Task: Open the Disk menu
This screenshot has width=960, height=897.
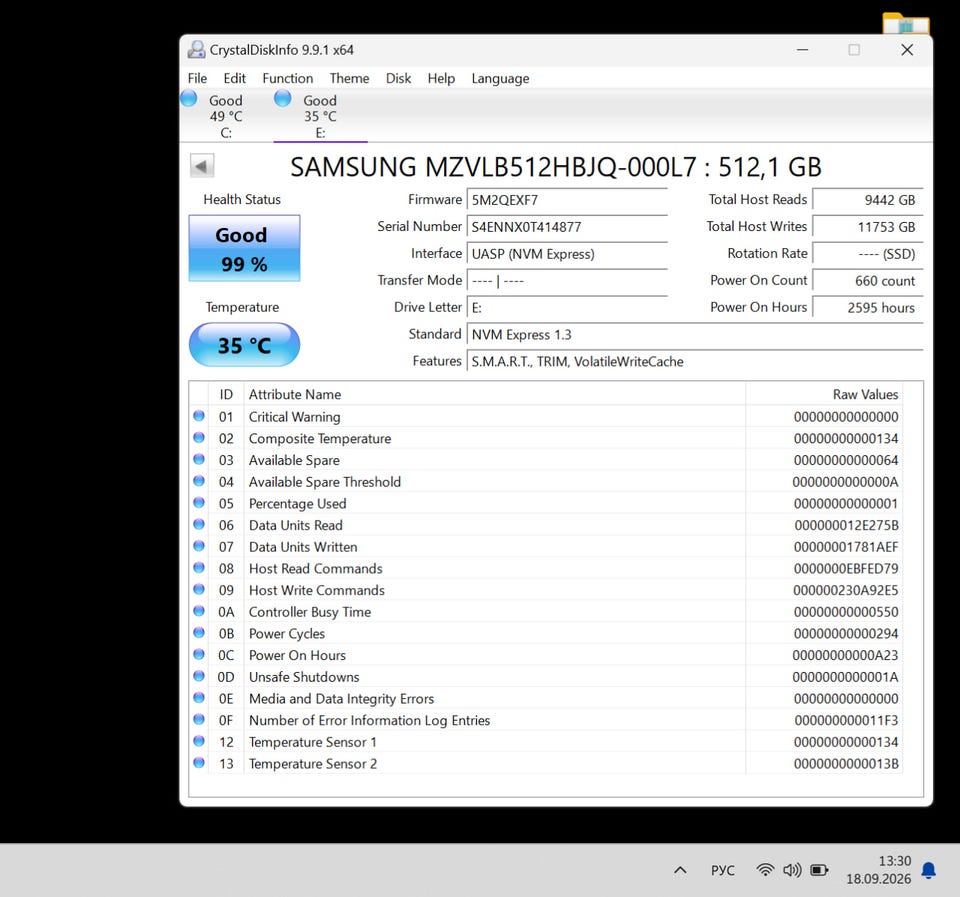Action: [398, 78]
